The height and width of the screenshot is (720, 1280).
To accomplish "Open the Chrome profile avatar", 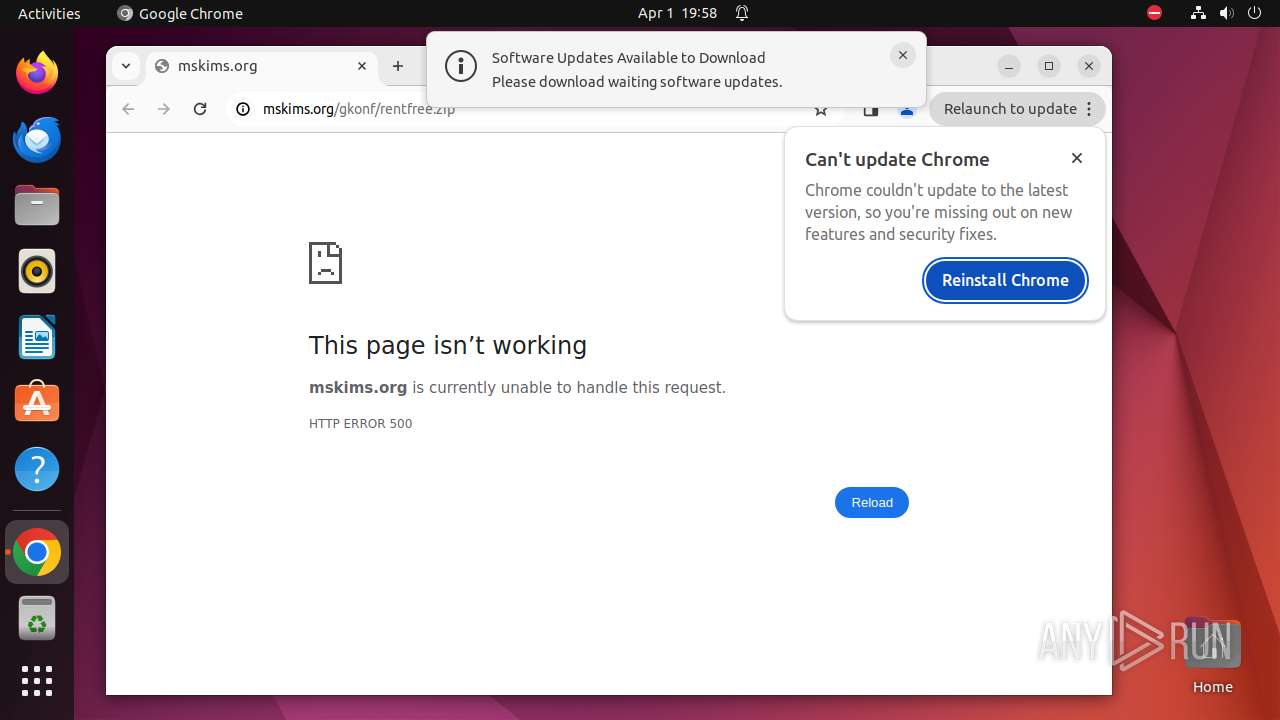I will click(x=907, y=110).
